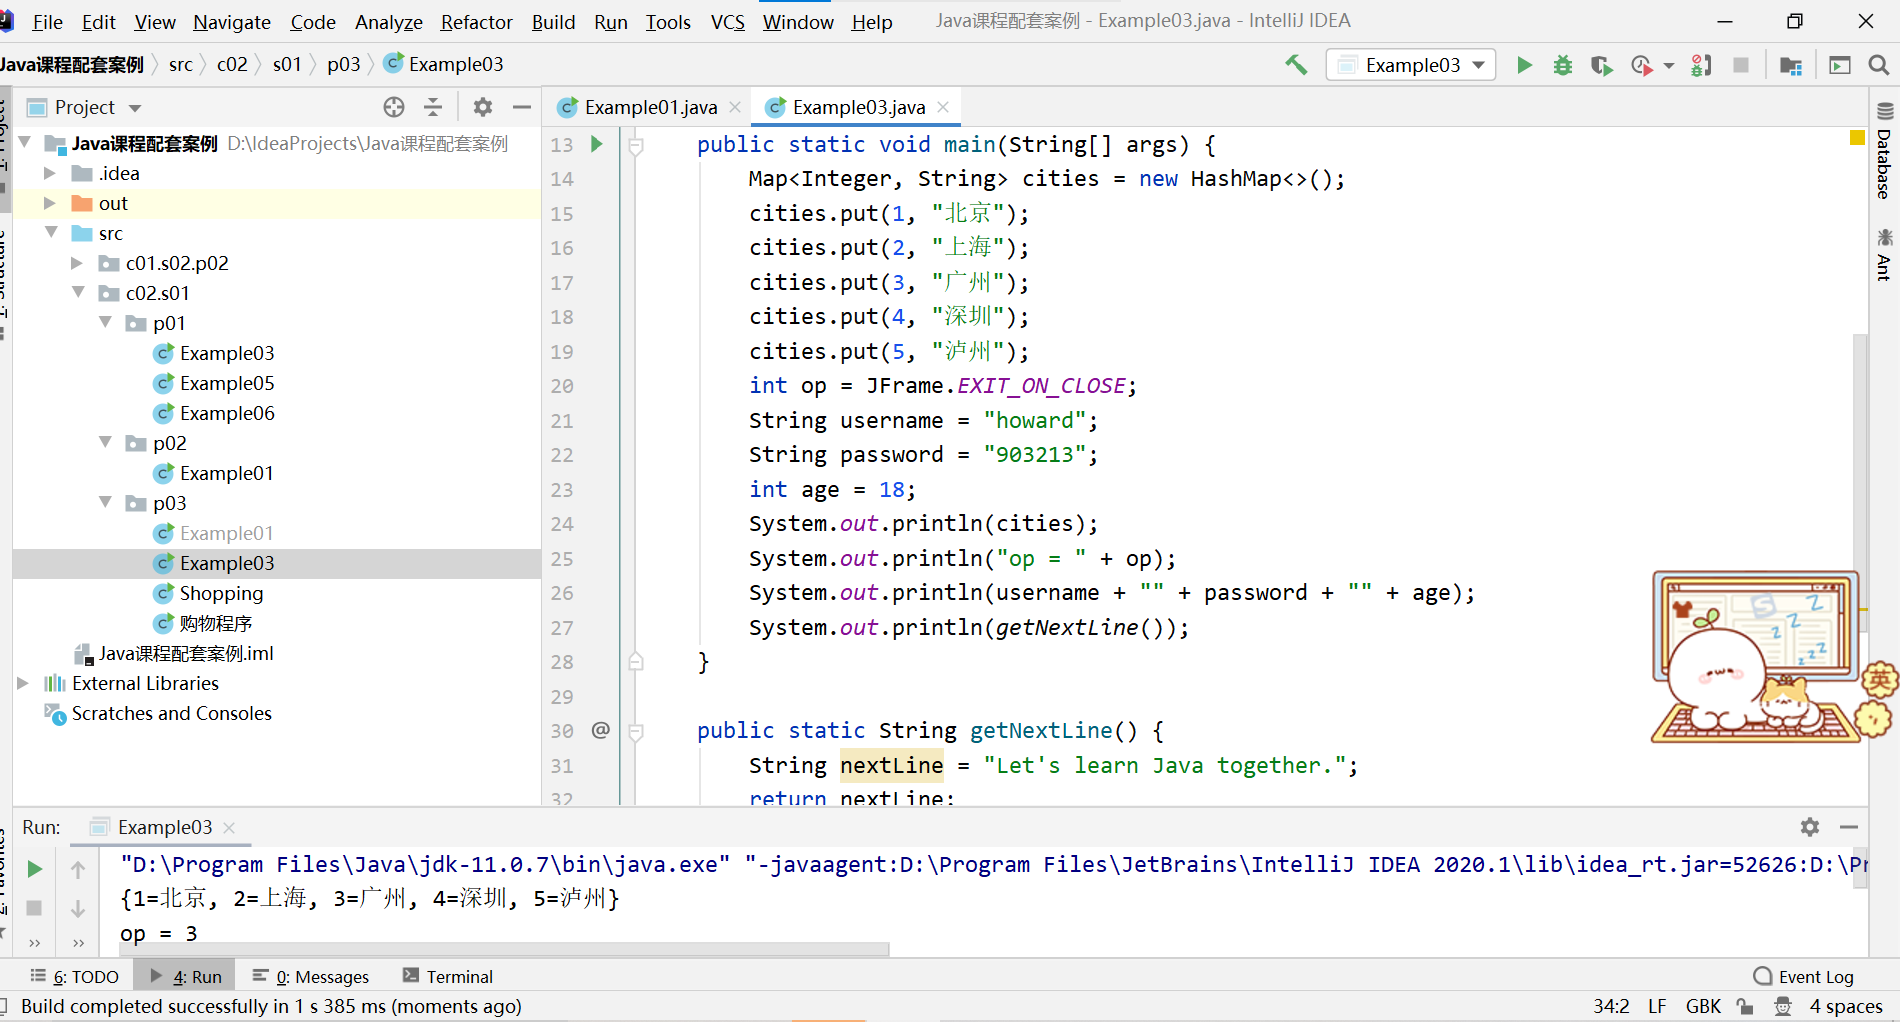Open the Terminal tool window
Screen dimensions: 1900x1022
[x=447, y=976]
